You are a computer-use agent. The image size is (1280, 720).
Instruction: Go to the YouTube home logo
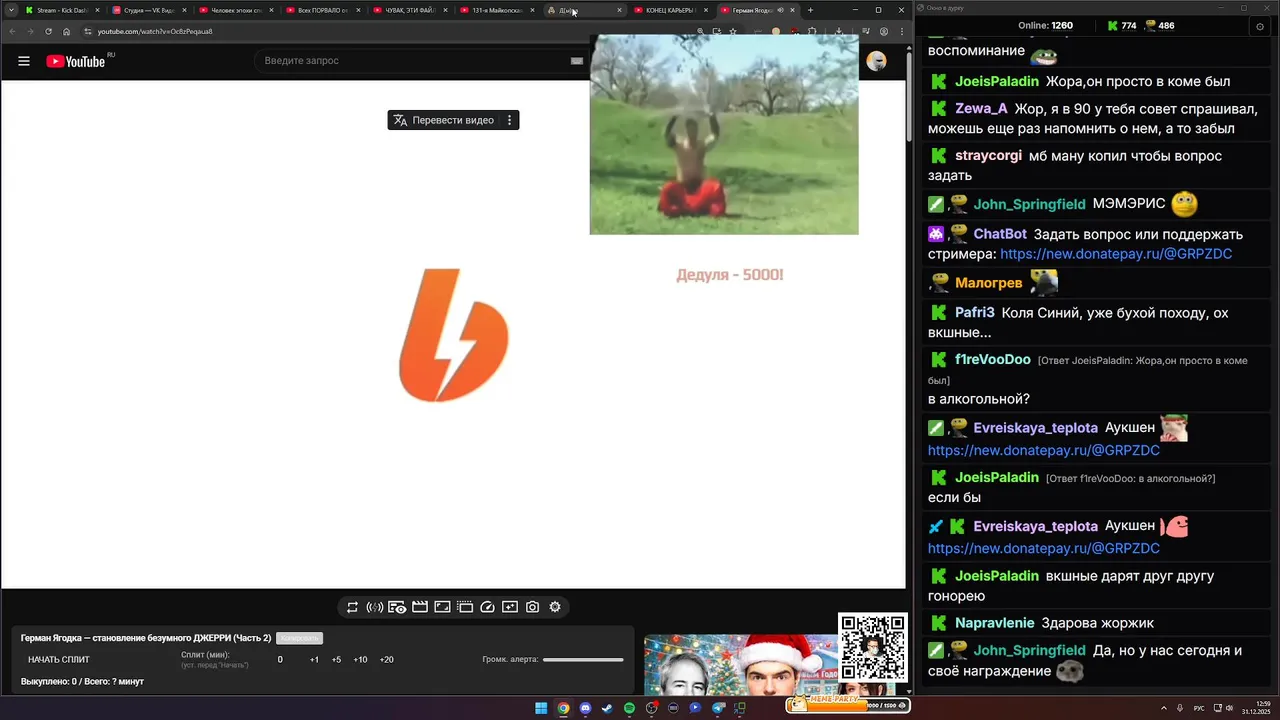[x=76, y=61]
